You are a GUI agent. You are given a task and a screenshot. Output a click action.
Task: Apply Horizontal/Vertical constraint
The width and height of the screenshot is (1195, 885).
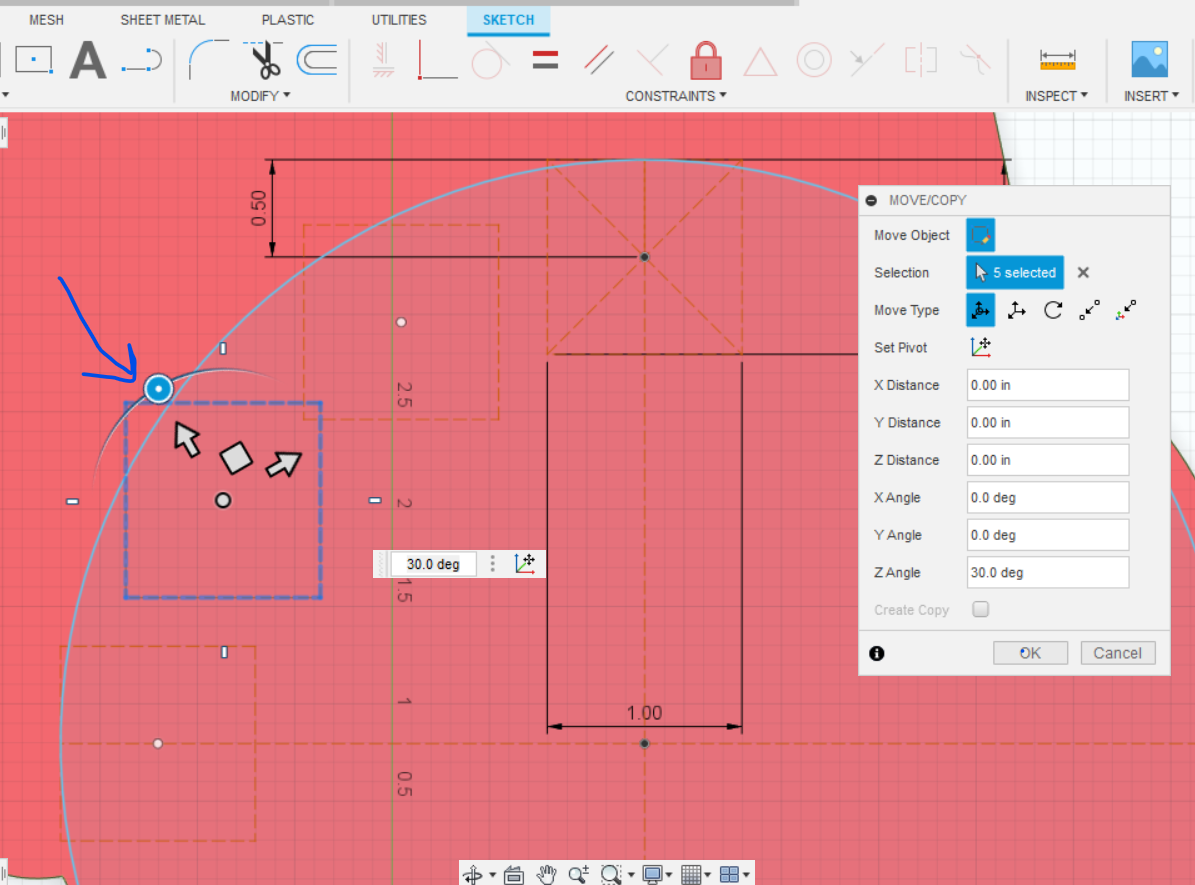(383, 59)
